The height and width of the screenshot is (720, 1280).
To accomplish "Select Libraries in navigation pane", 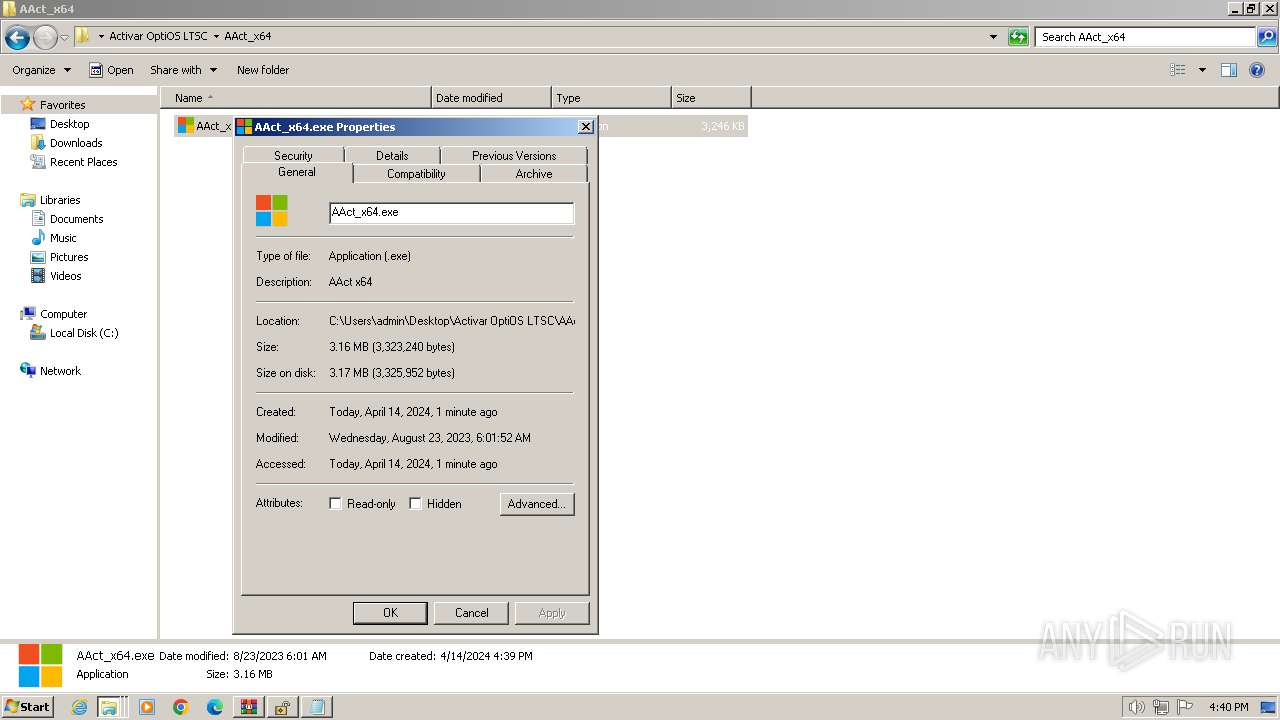I will click(60, 200).
